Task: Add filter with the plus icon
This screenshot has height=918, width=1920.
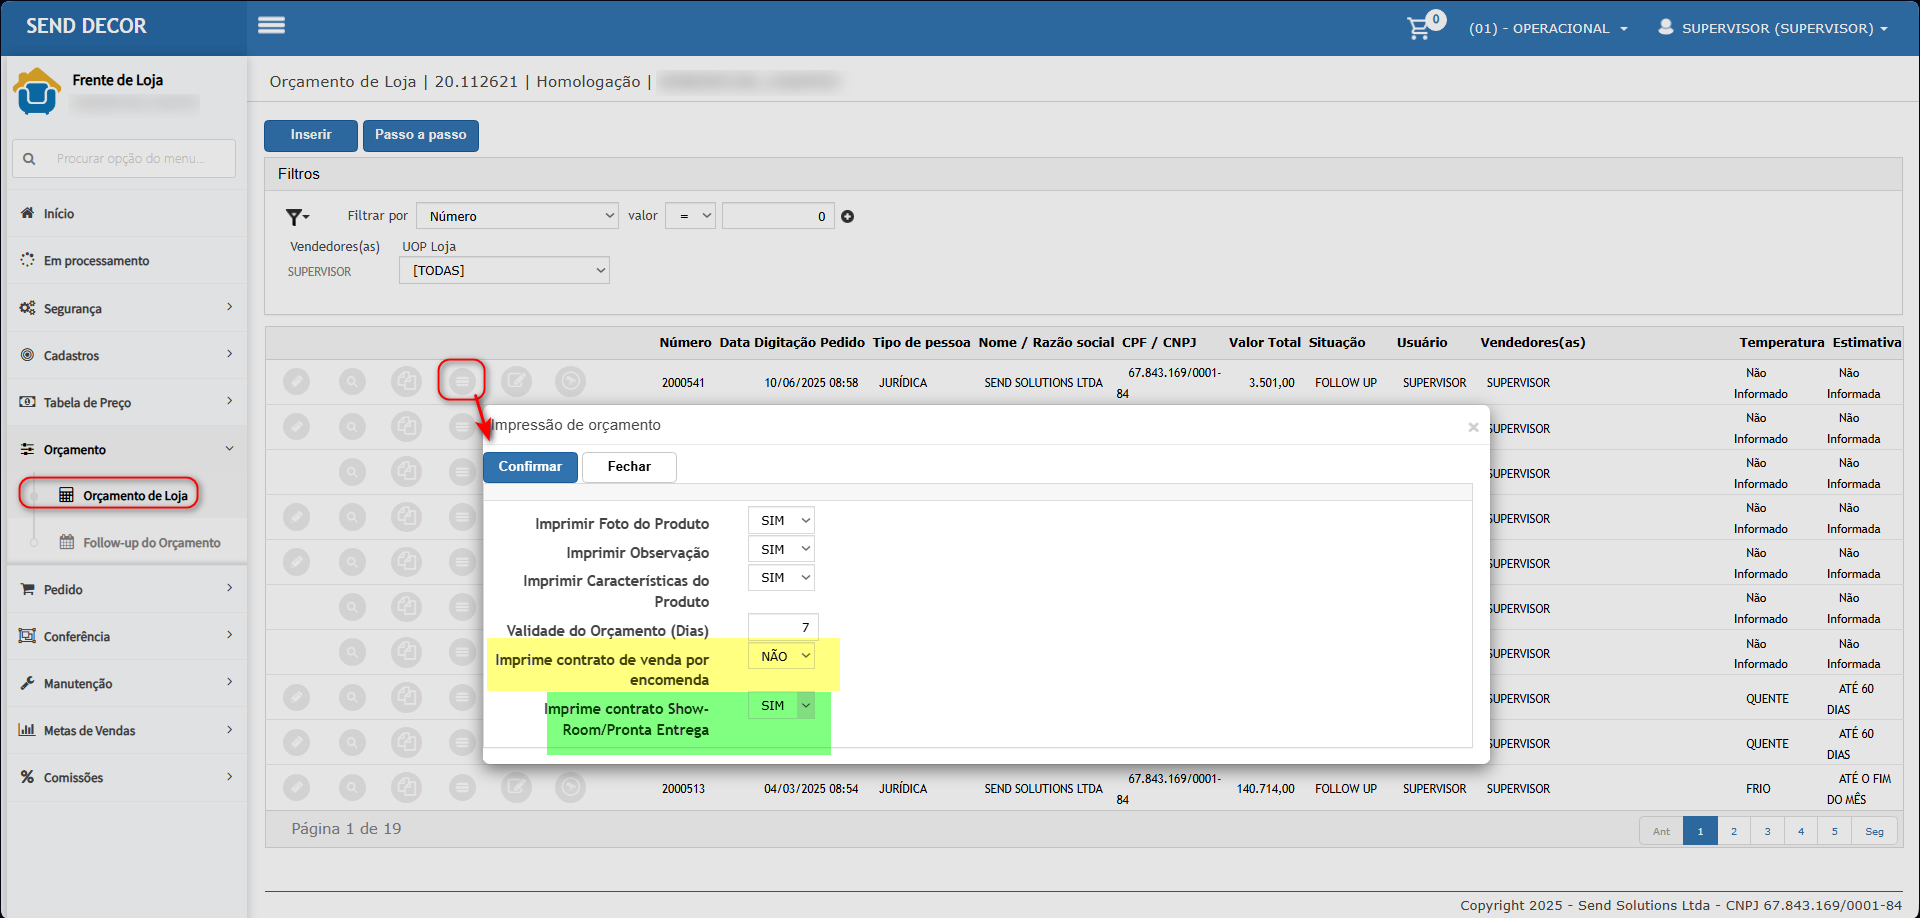Action: (847, 216)
